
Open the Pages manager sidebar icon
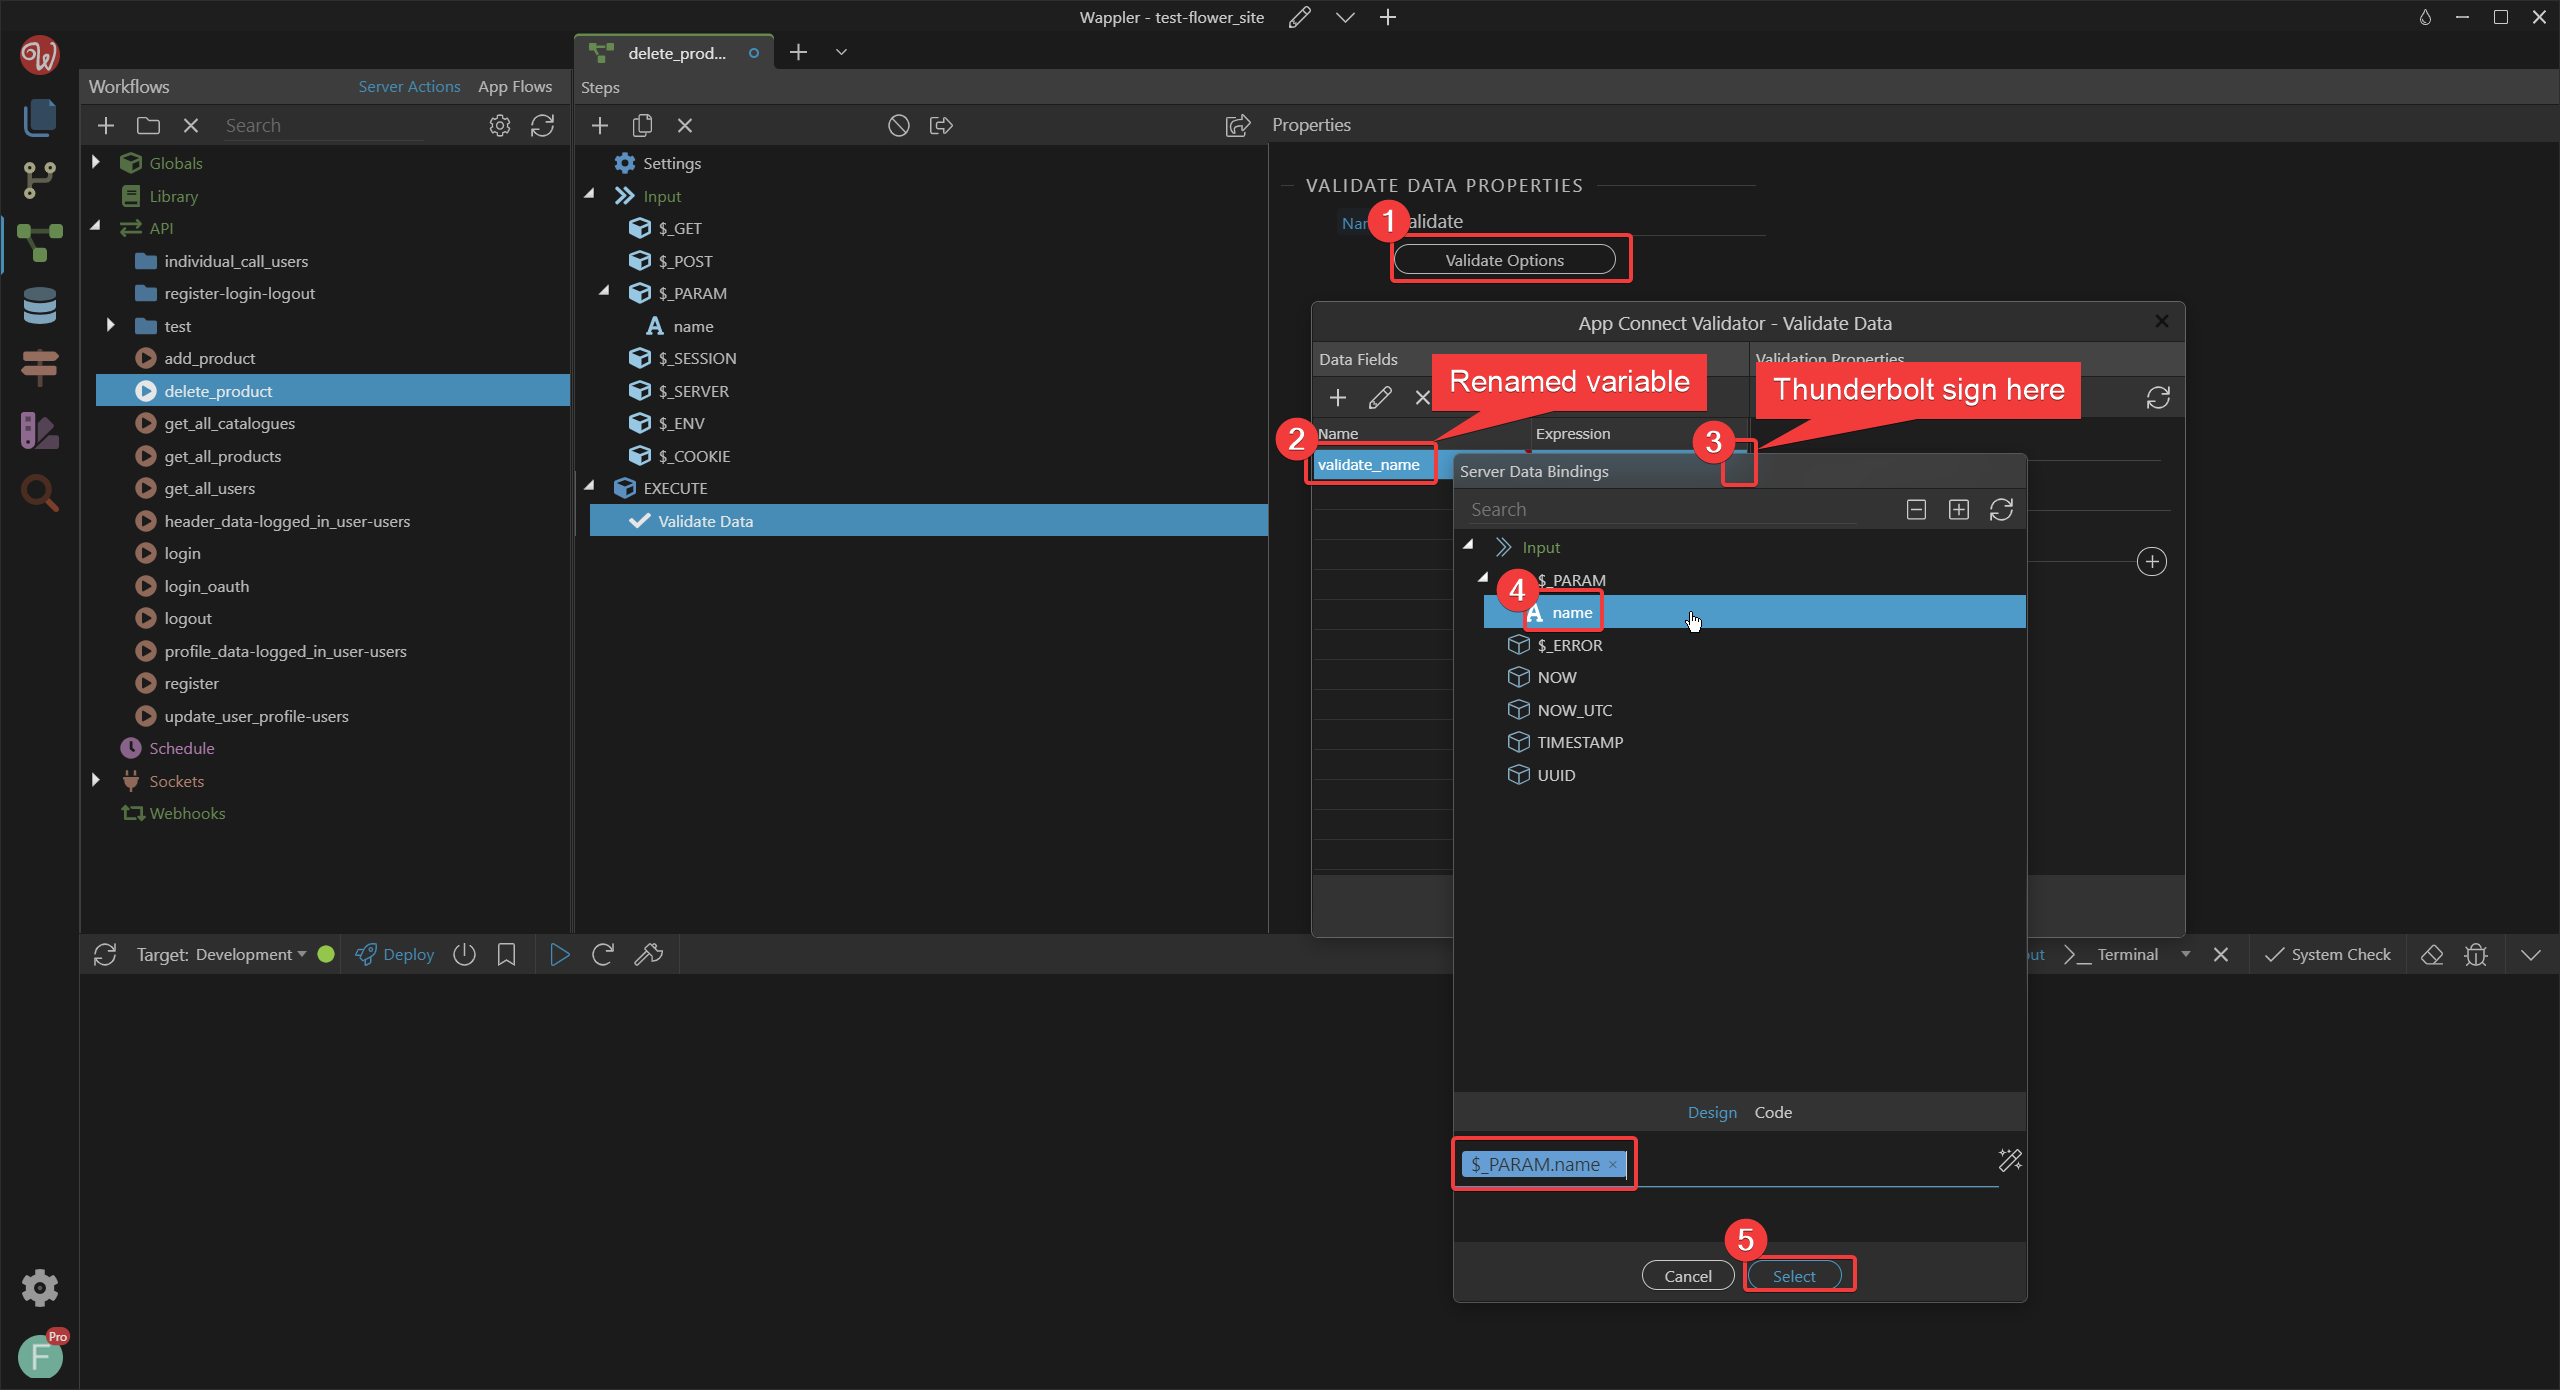pyautogui.click(x=39, y=118)
